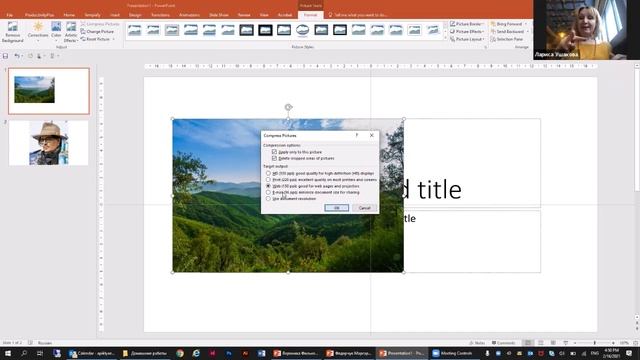Switch to Normal view in status bar
The image size is (640, 360).
pyautogui.click(x=528, y=343)
